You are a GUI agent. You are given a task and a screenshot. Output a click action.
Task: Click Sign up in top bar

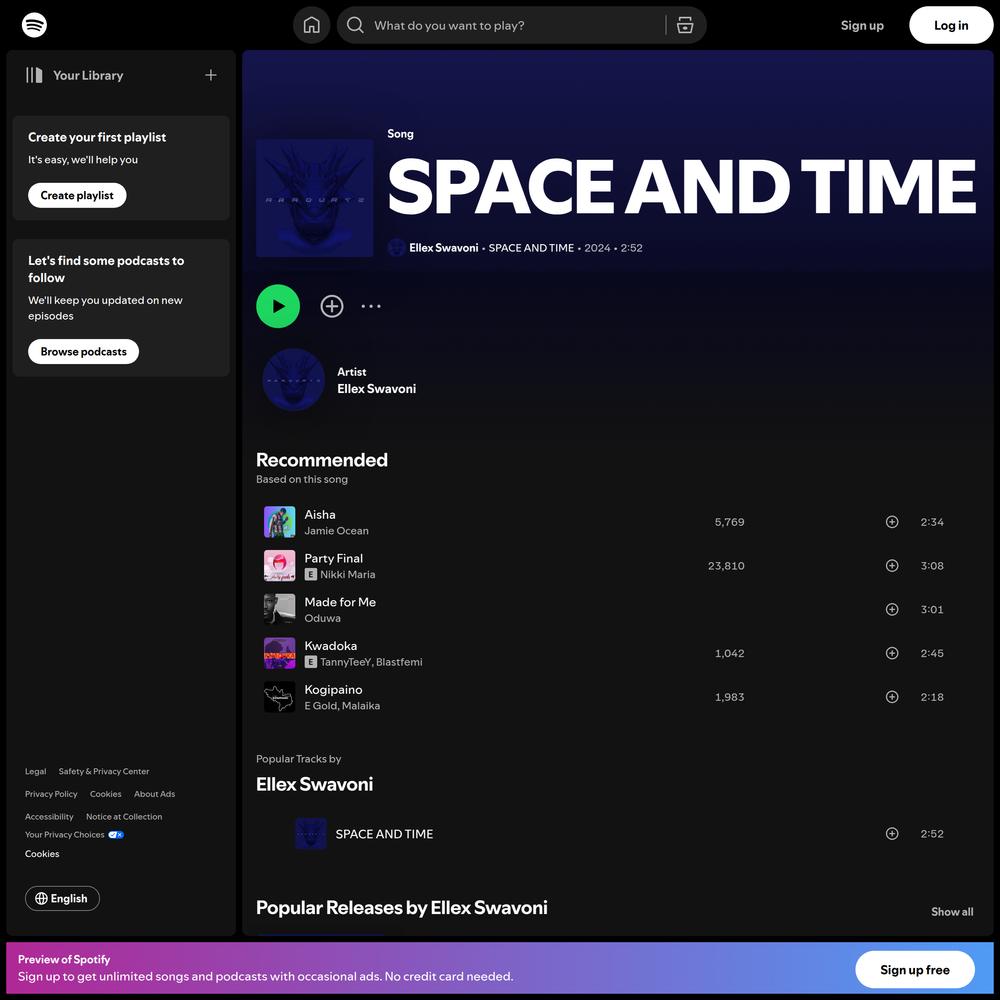coord(862,26)
